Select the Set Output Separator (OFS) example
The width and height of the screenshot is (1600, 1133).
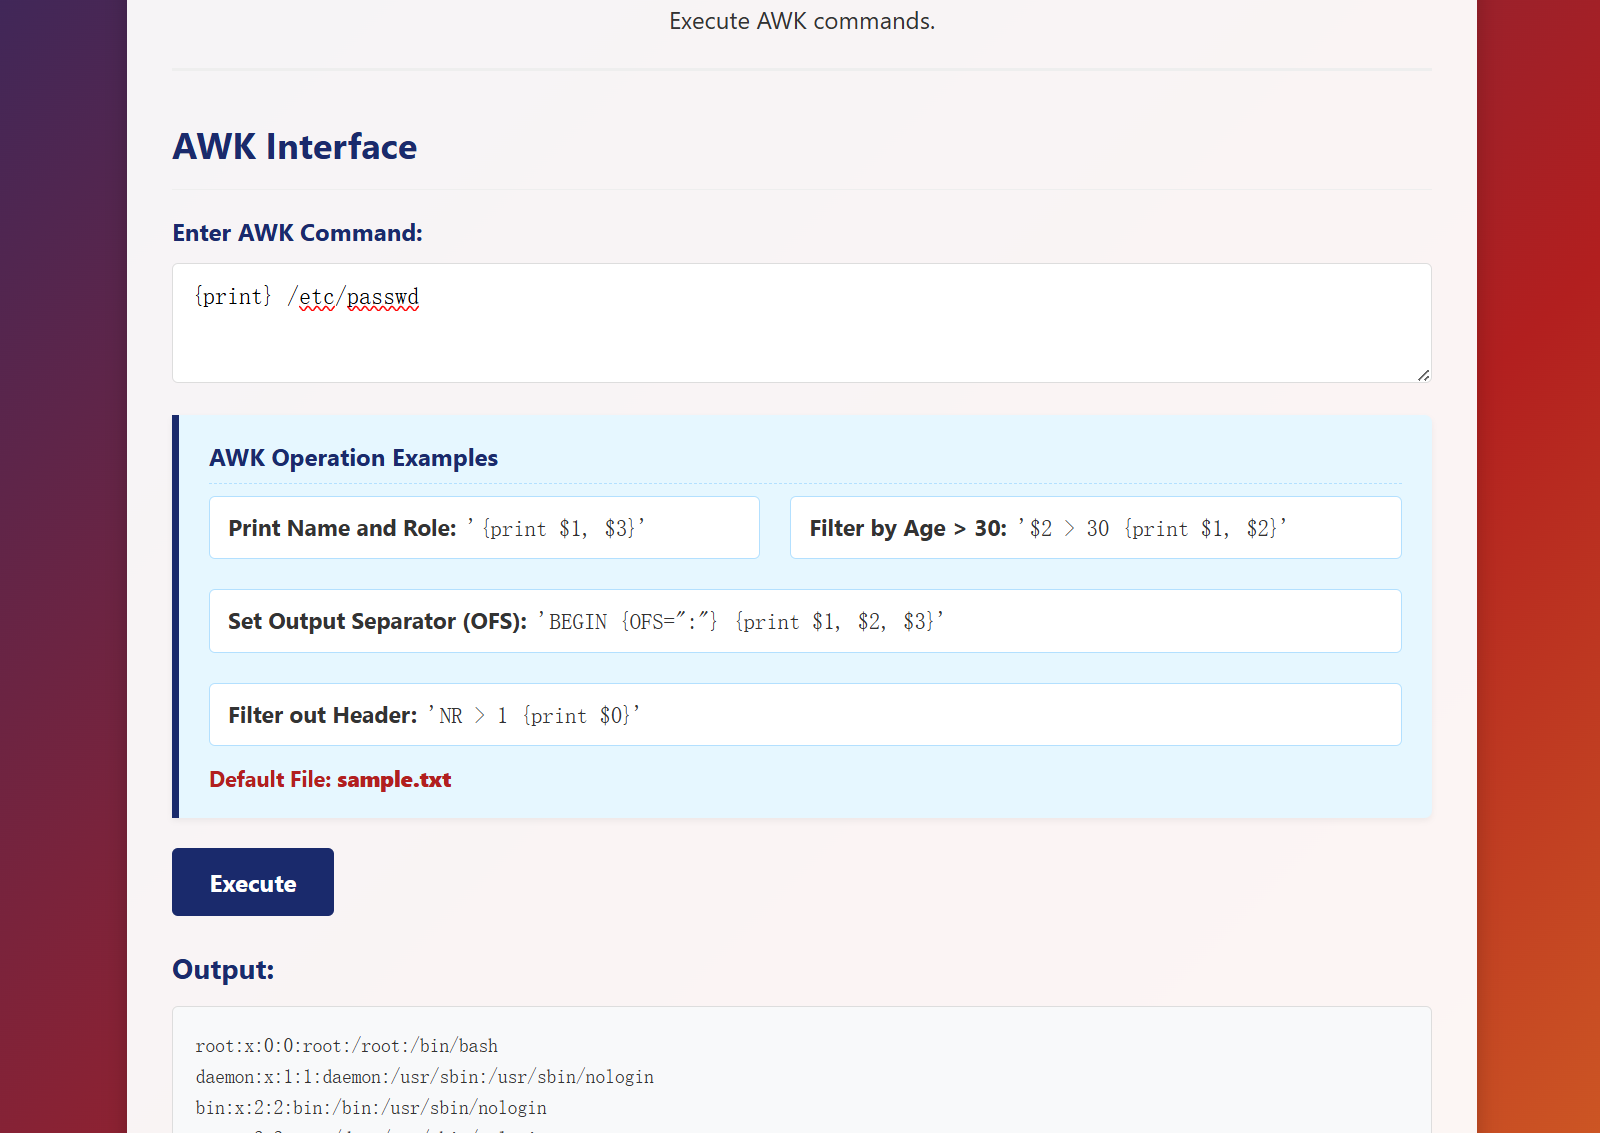805,621
